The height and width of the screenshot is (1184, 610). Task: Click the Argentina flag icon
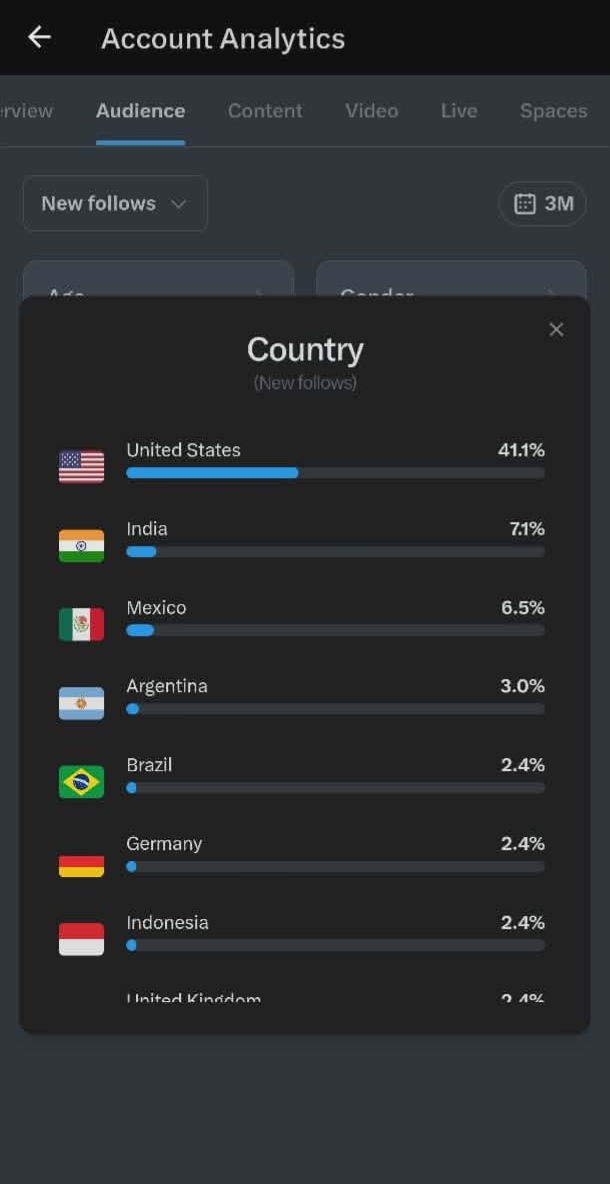coord(82,703)
